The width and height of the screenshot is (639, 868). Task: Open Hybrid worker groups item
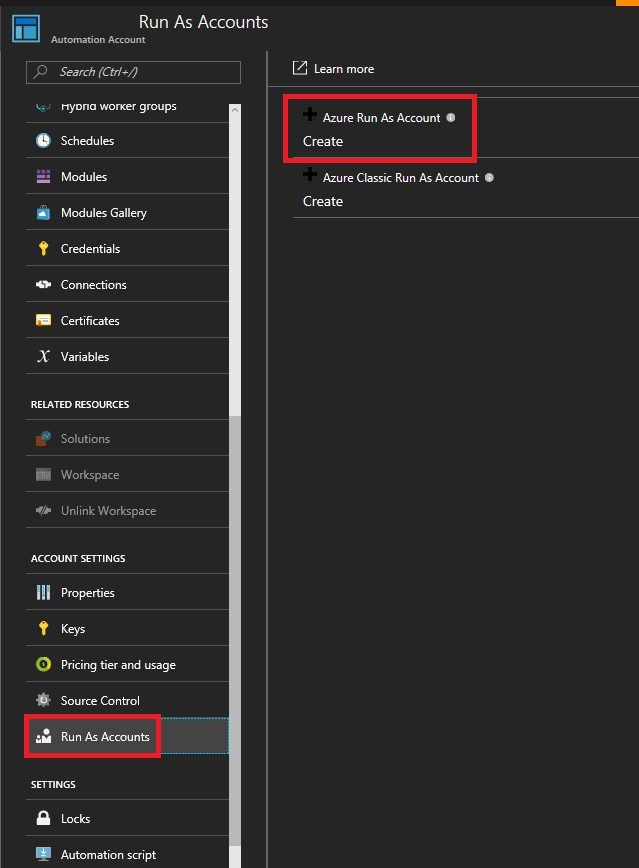(127, 112)
